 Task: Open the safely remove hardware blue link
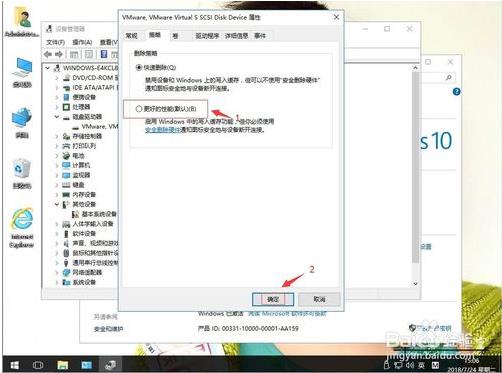pos(163,130)
